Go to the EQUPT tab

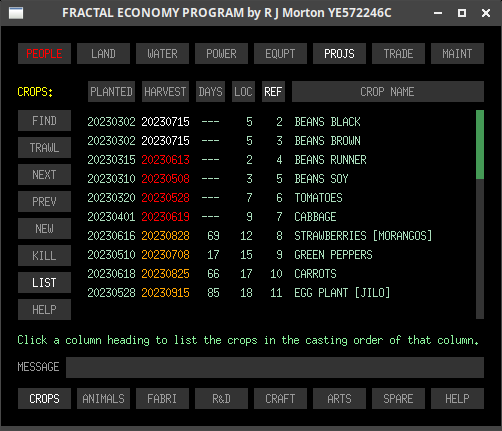tap(280, 53)
